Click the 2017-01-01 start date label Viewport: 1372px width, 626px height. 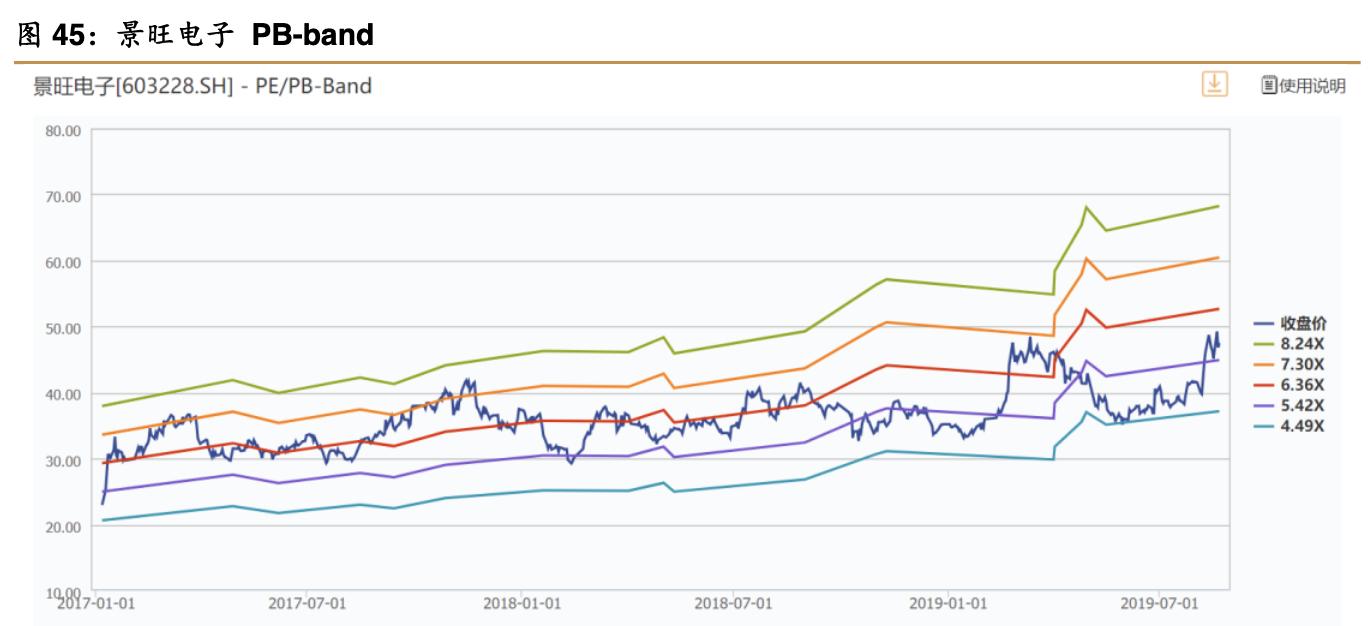pos(93,604)
